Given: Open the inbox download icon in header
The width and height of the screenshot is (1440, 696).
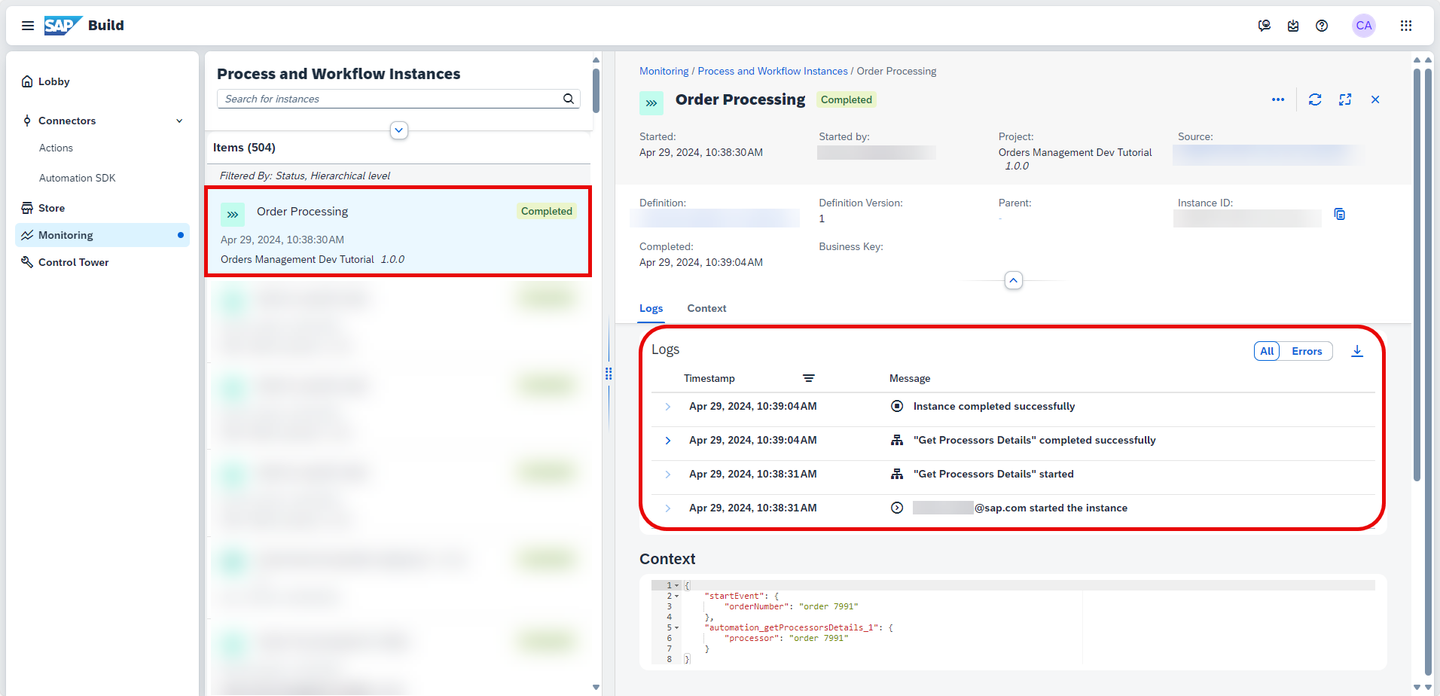Looking at the screenshot, I should [x=1293, y=26].
